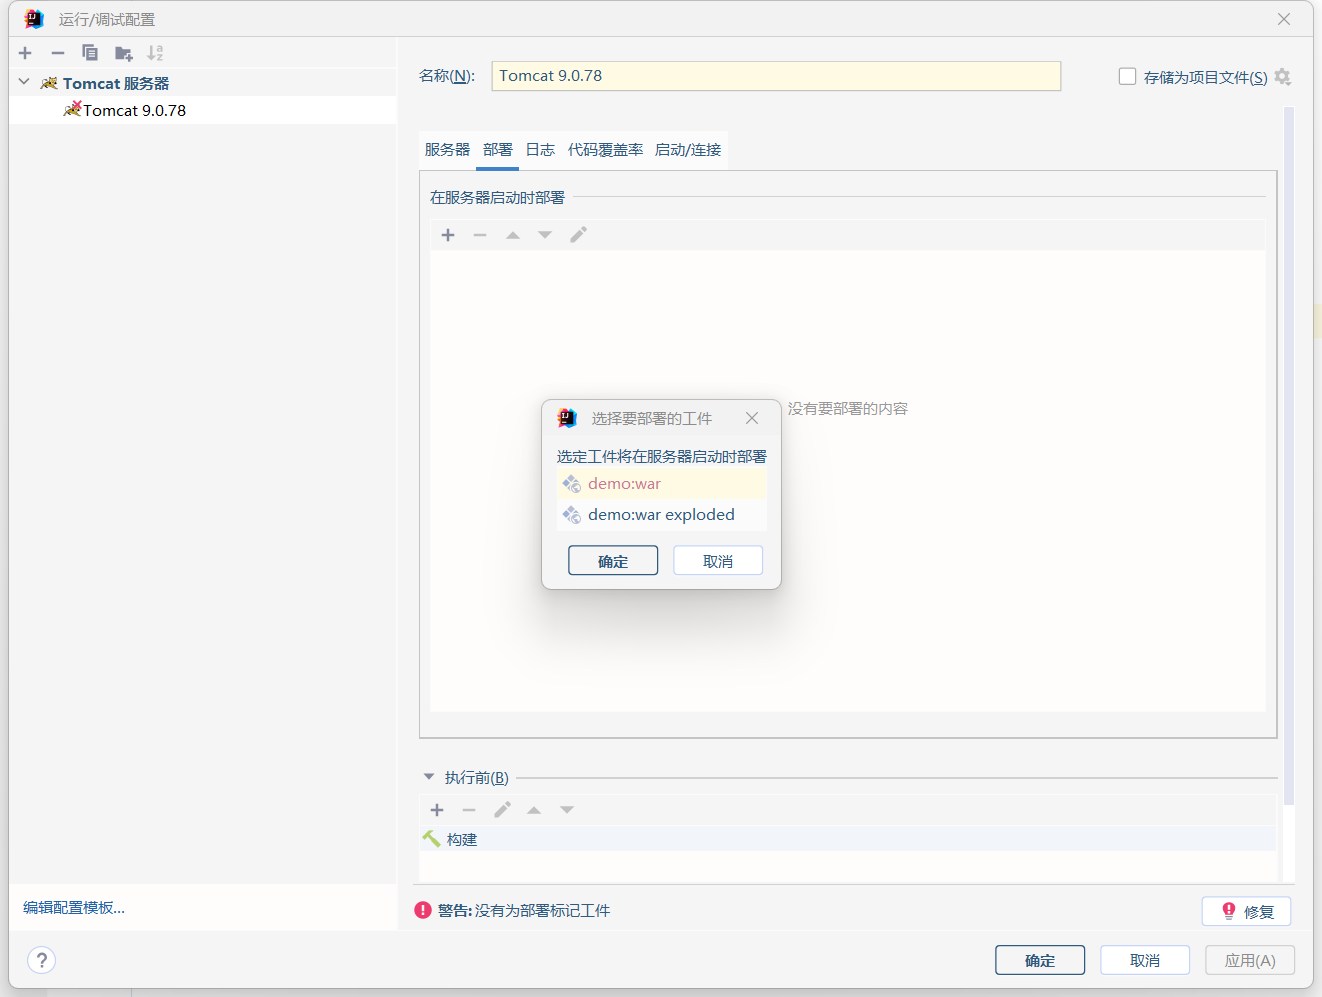Select the Tomcat 9.0.78 configuration
The width and height of the screenshot is (1322, 997).
(x=203, y=110)
